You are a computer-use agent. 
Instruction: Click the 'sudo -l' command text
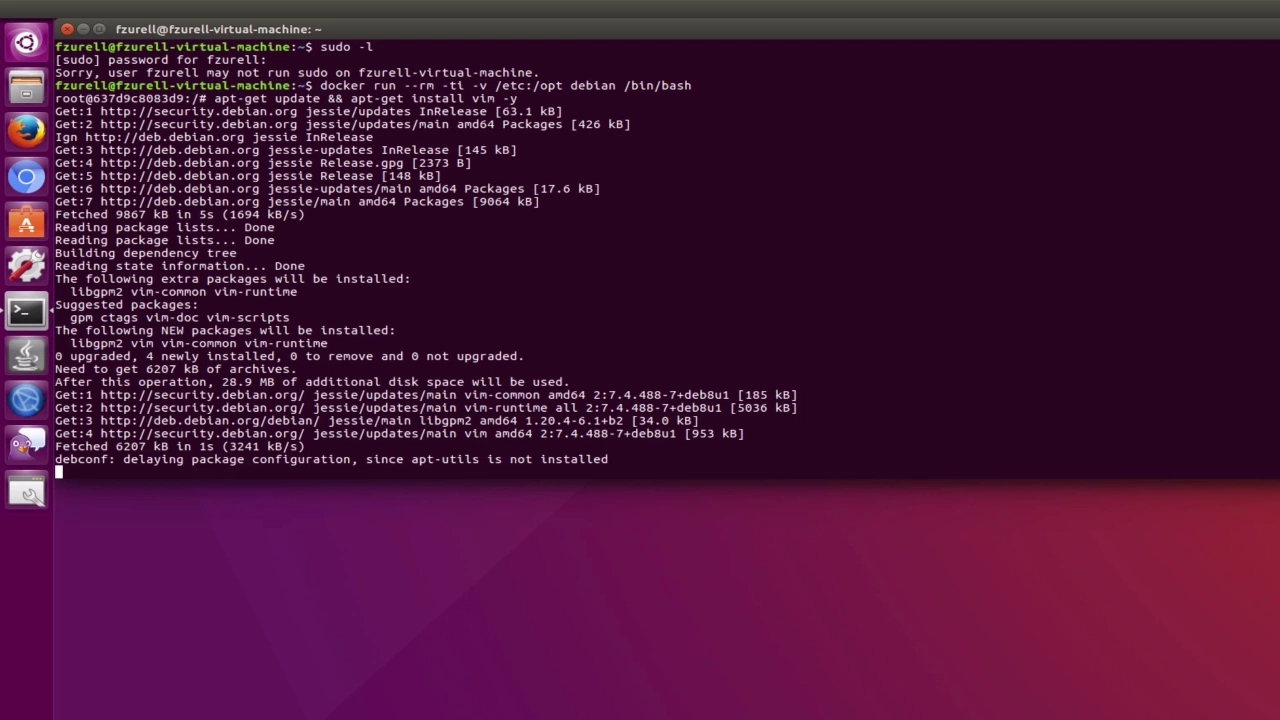(x=346, y=47)
